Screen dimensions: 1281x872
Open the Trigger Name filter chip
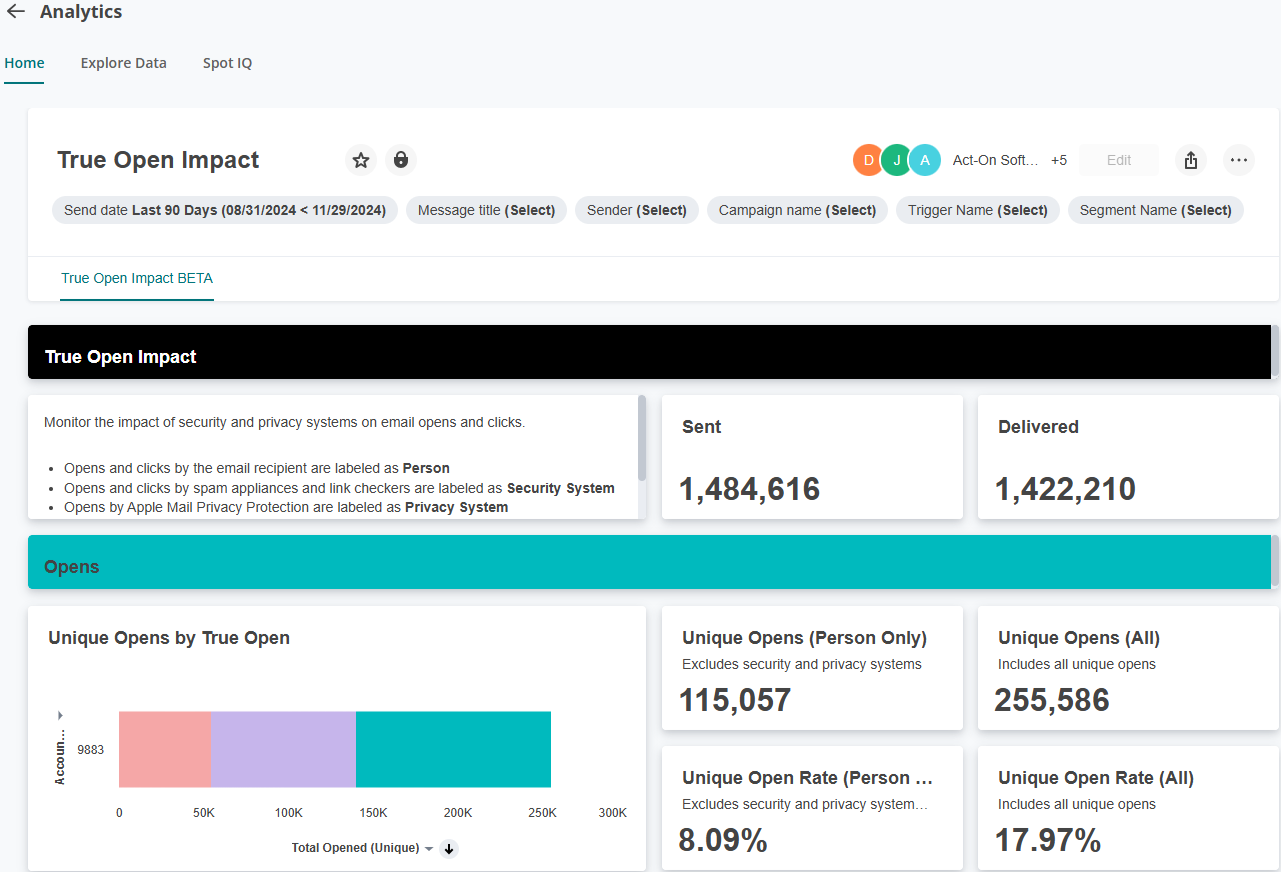[x=977, y=210]
